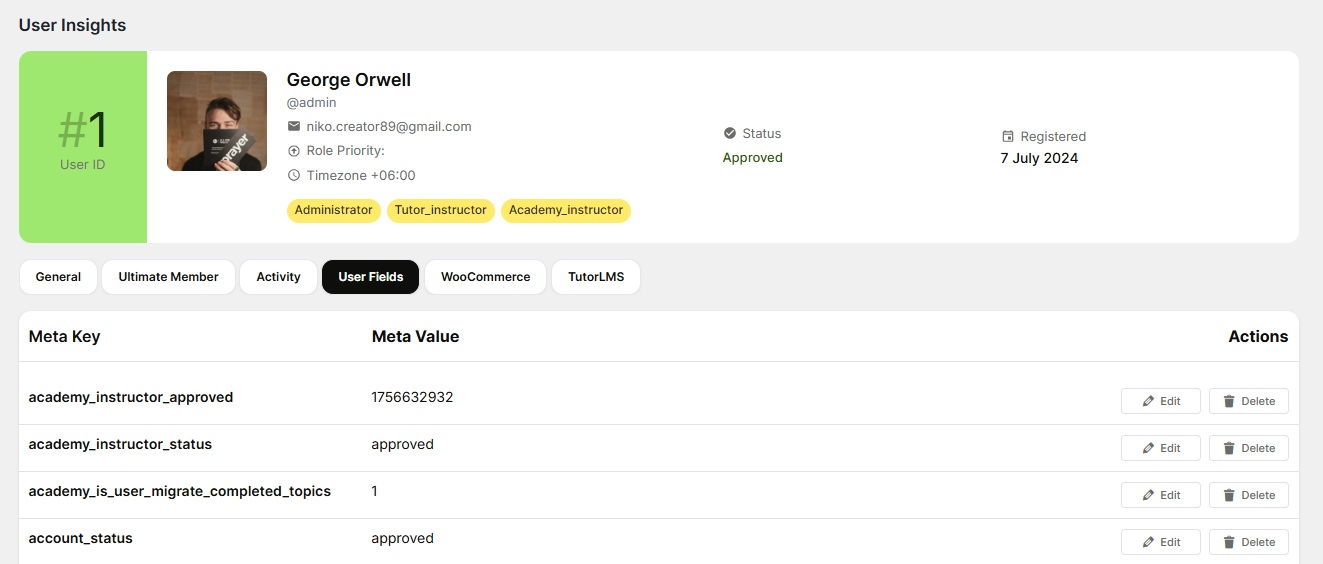The width and height of the screenshot is (1323, 564).
Task: Click the Tutor_instructor role badge
Action: 441,210
